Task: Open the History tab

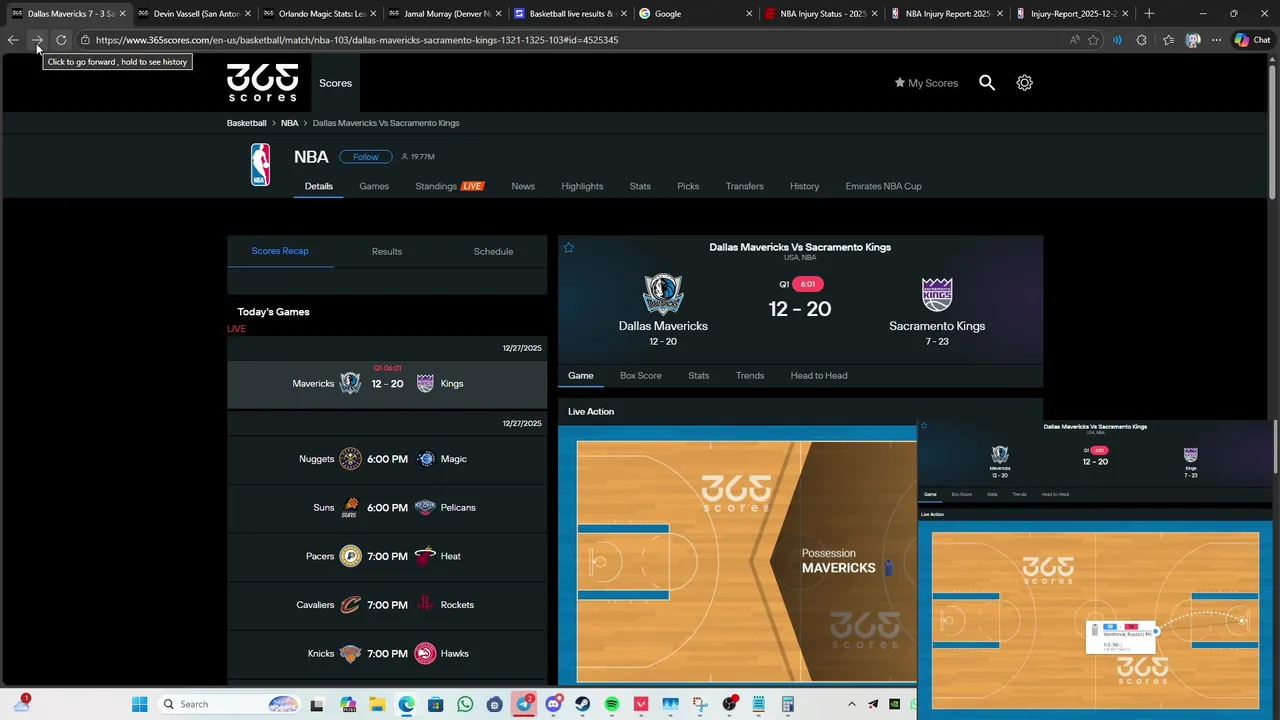Action: (x=804, y=186)
